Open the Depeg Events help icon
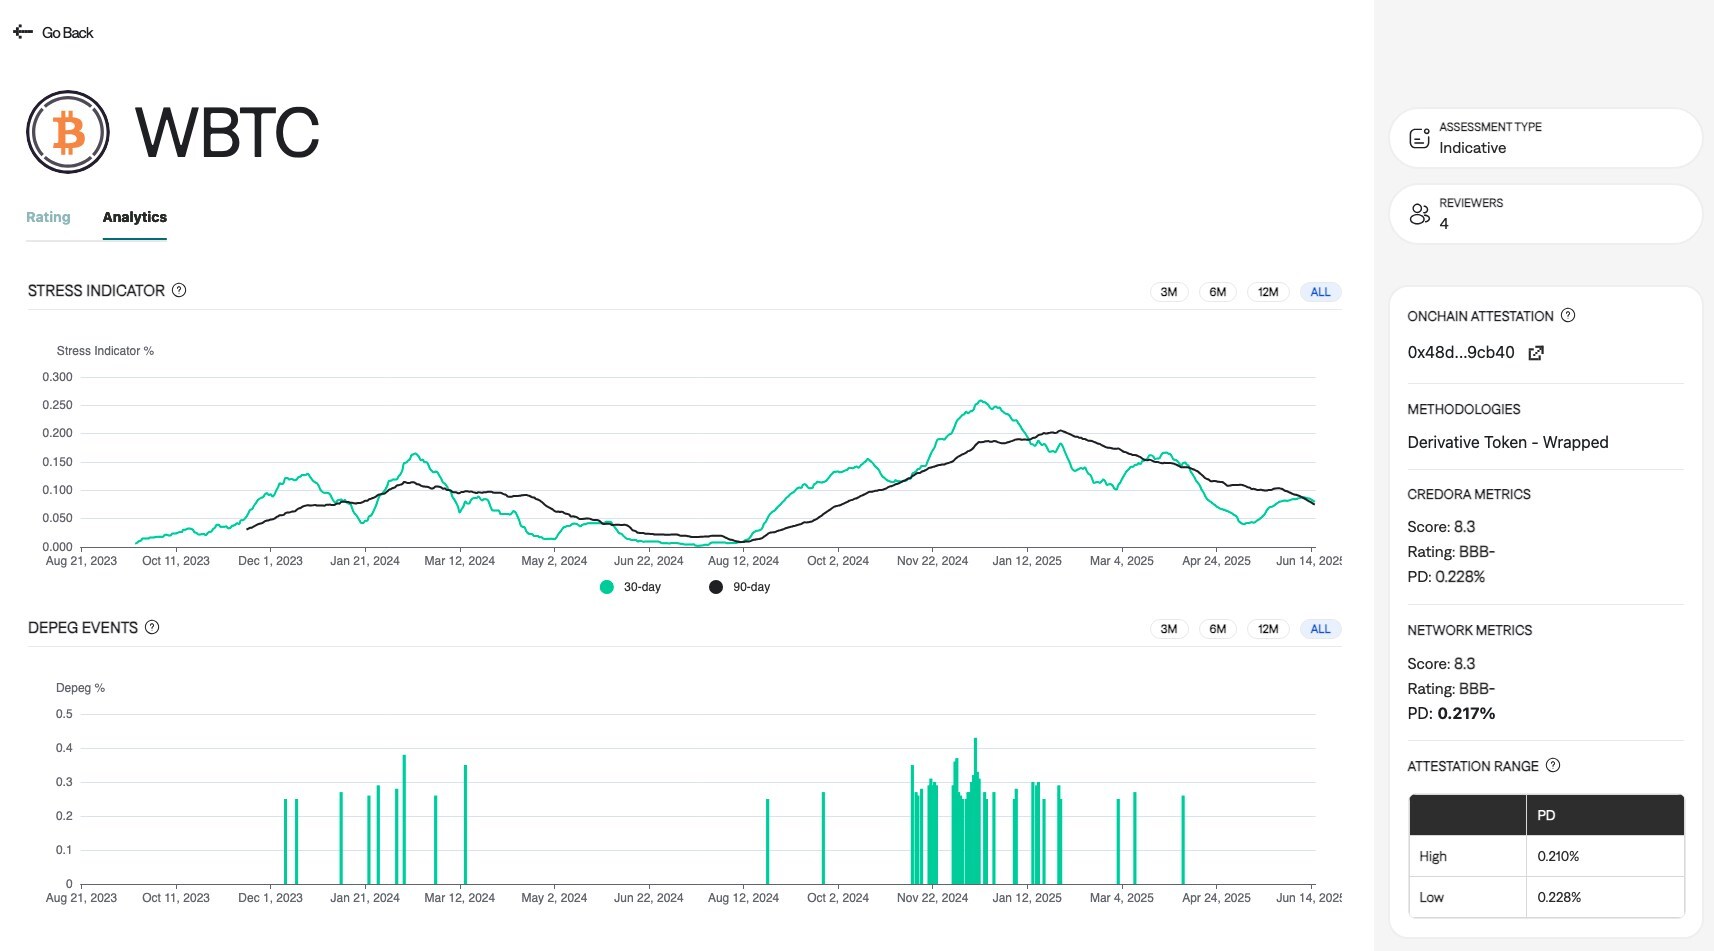 (152, 627)
